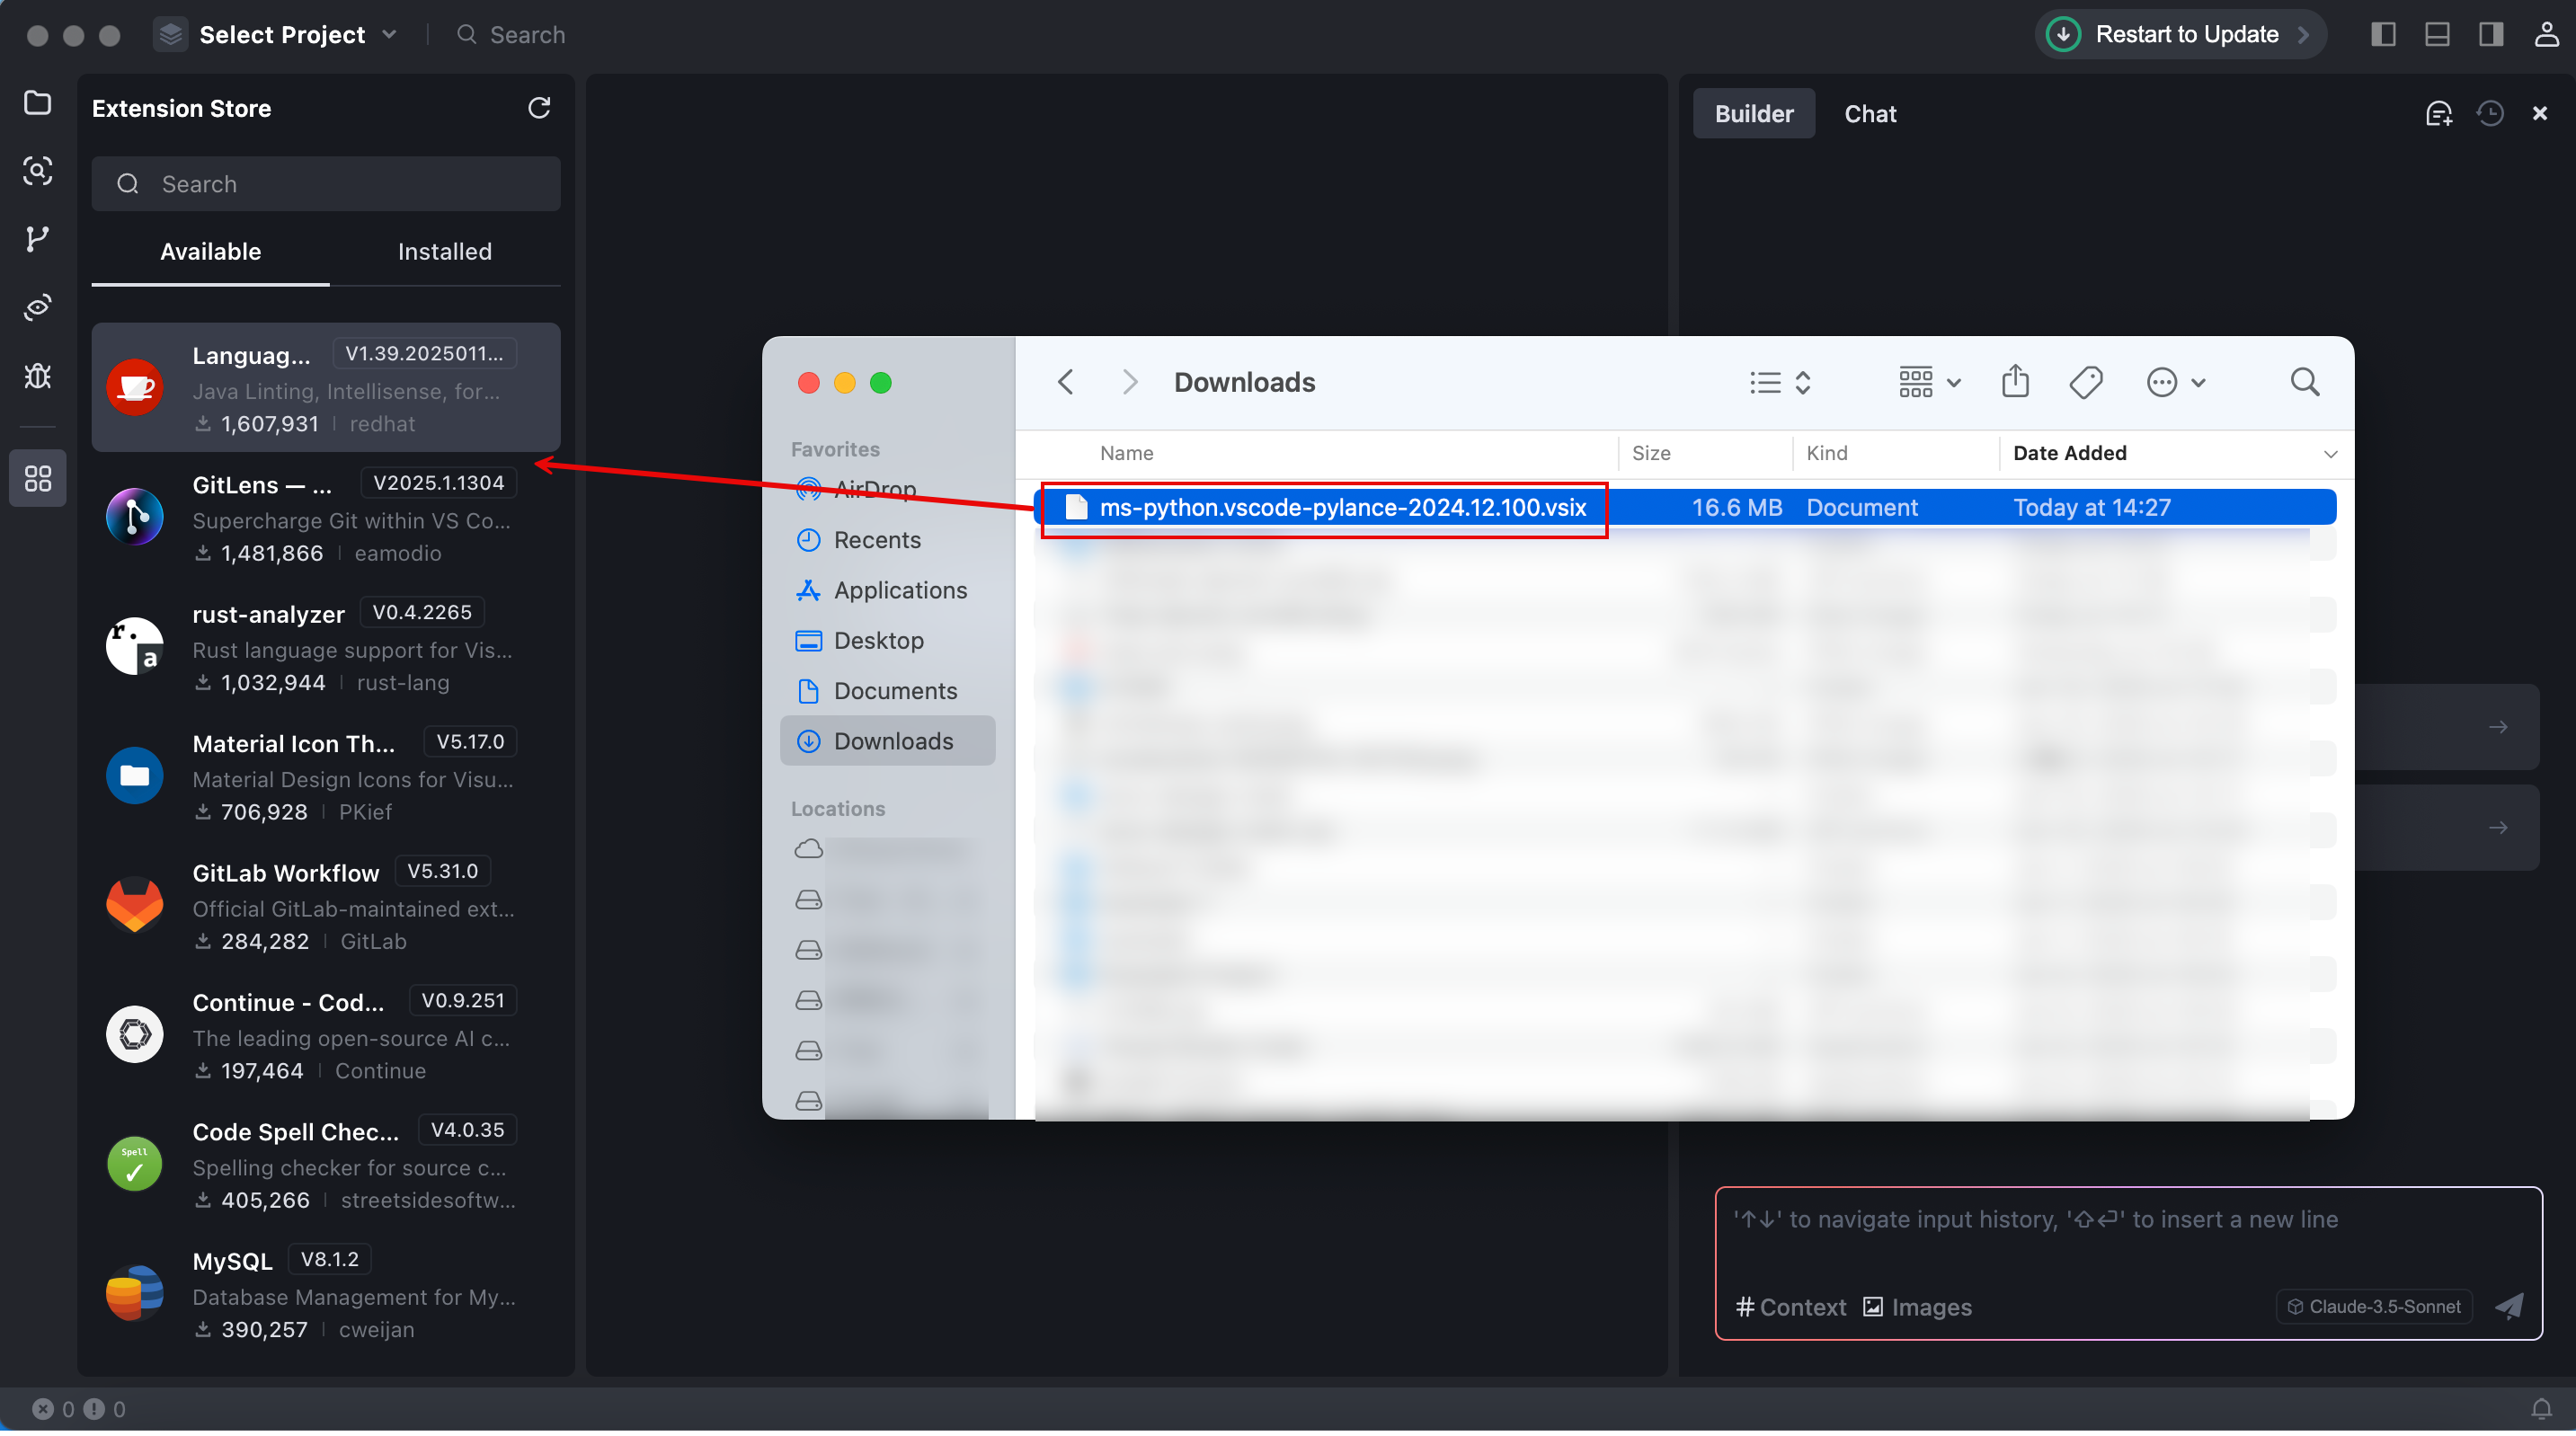Screen dimensions: 2576x1436
Task: Open the extensions grid sidebar icon
Action: click(37, 479)
